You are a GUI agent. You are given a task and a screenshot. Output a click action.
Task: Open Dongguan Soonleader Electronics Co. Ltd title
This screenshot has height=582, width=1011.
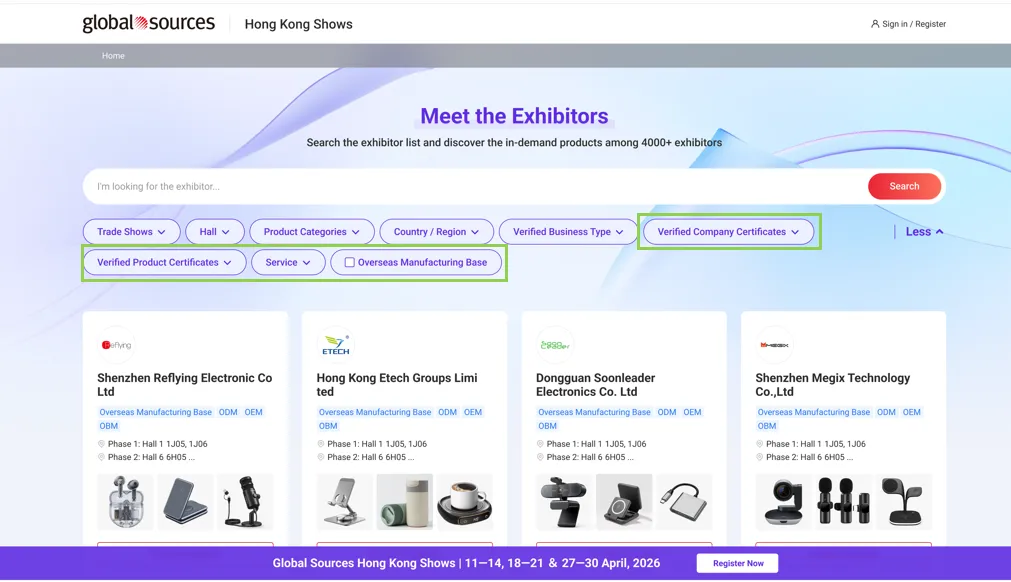pyautogui.click(x=595, y=385)
